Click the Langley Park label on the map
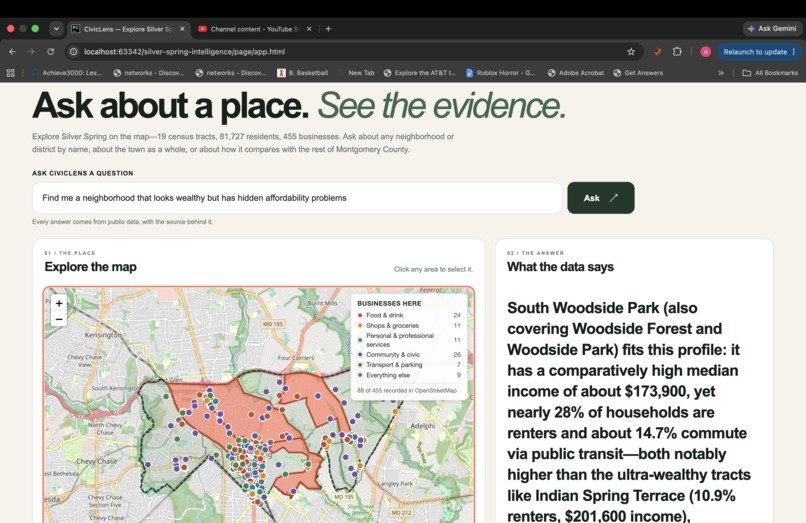Viewport: 806px width, 523px height. (395, 484)
